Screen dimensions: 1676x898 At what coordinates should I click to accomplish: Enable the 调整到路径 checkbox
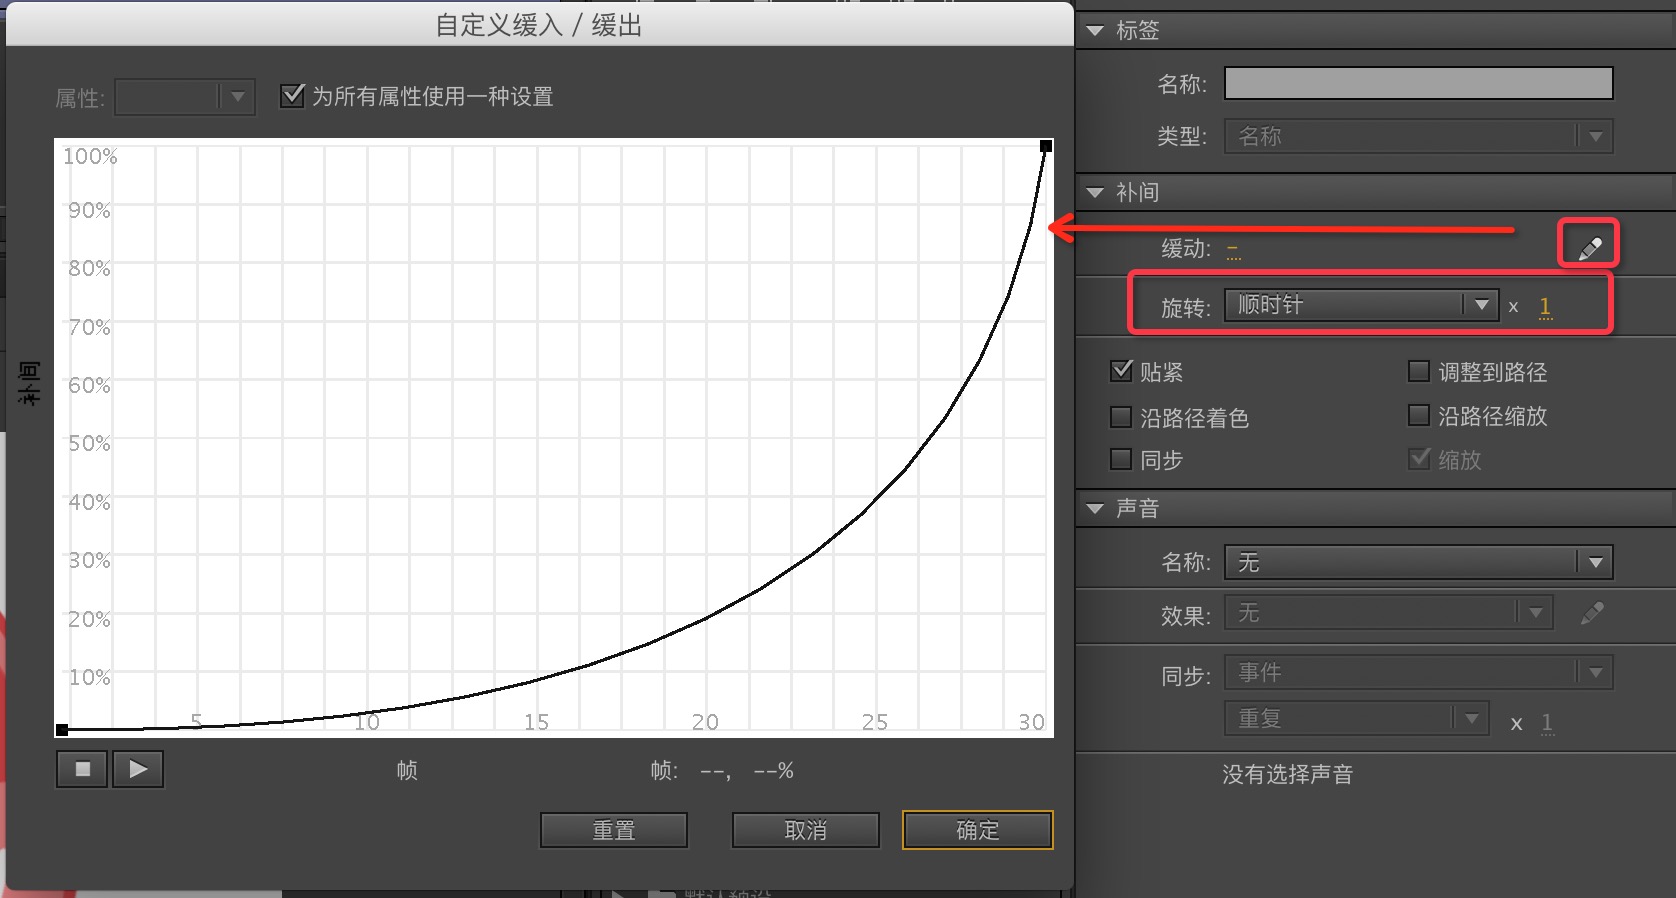1418,372
